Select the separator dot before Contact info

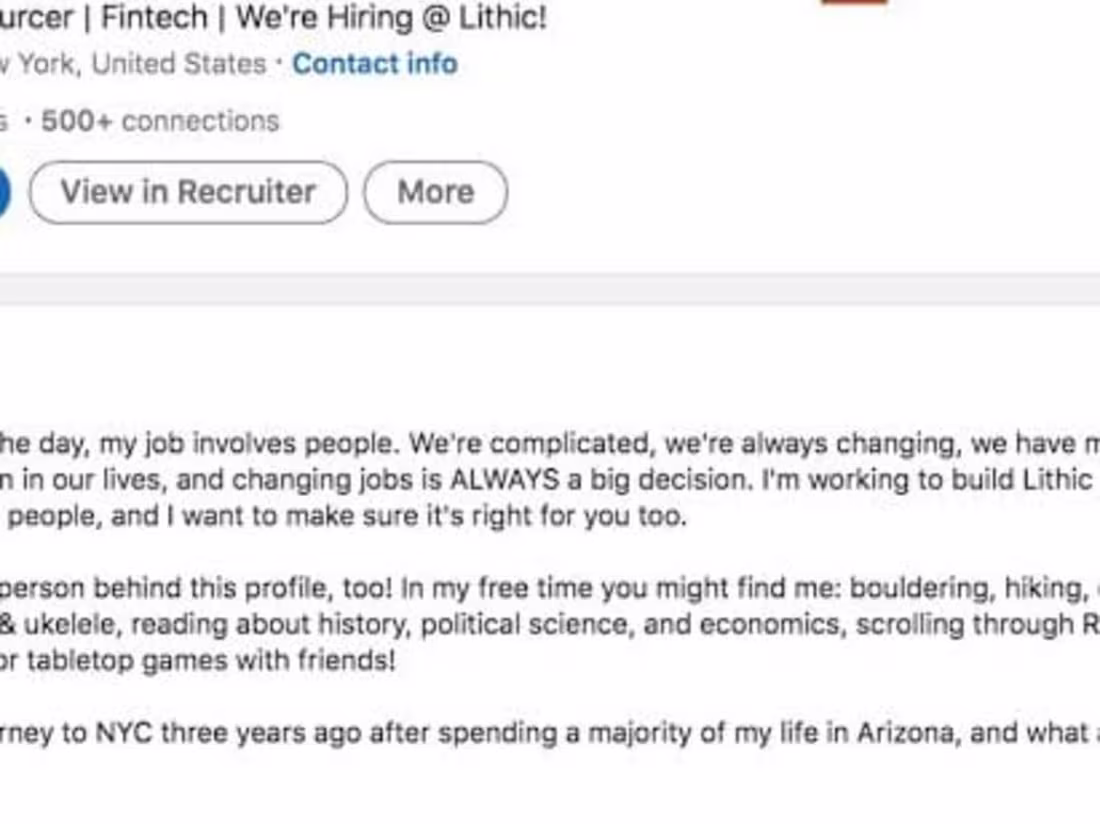tap(277, 64)
